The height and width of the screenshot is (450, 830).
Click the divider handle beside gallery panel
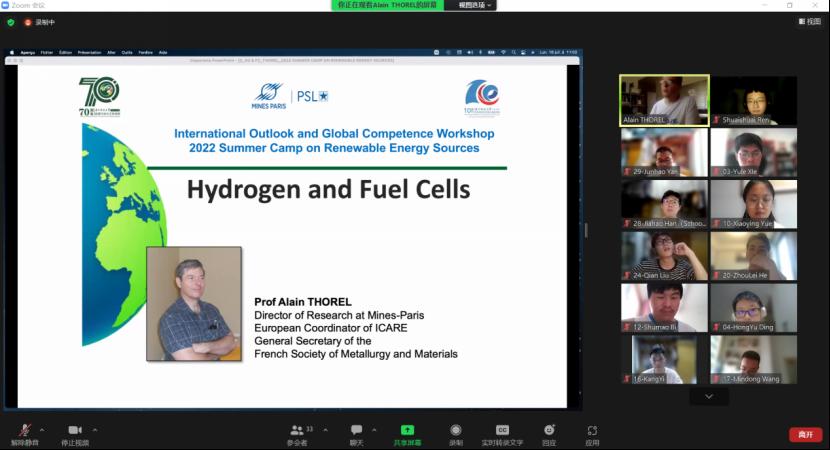click(586, 230)
